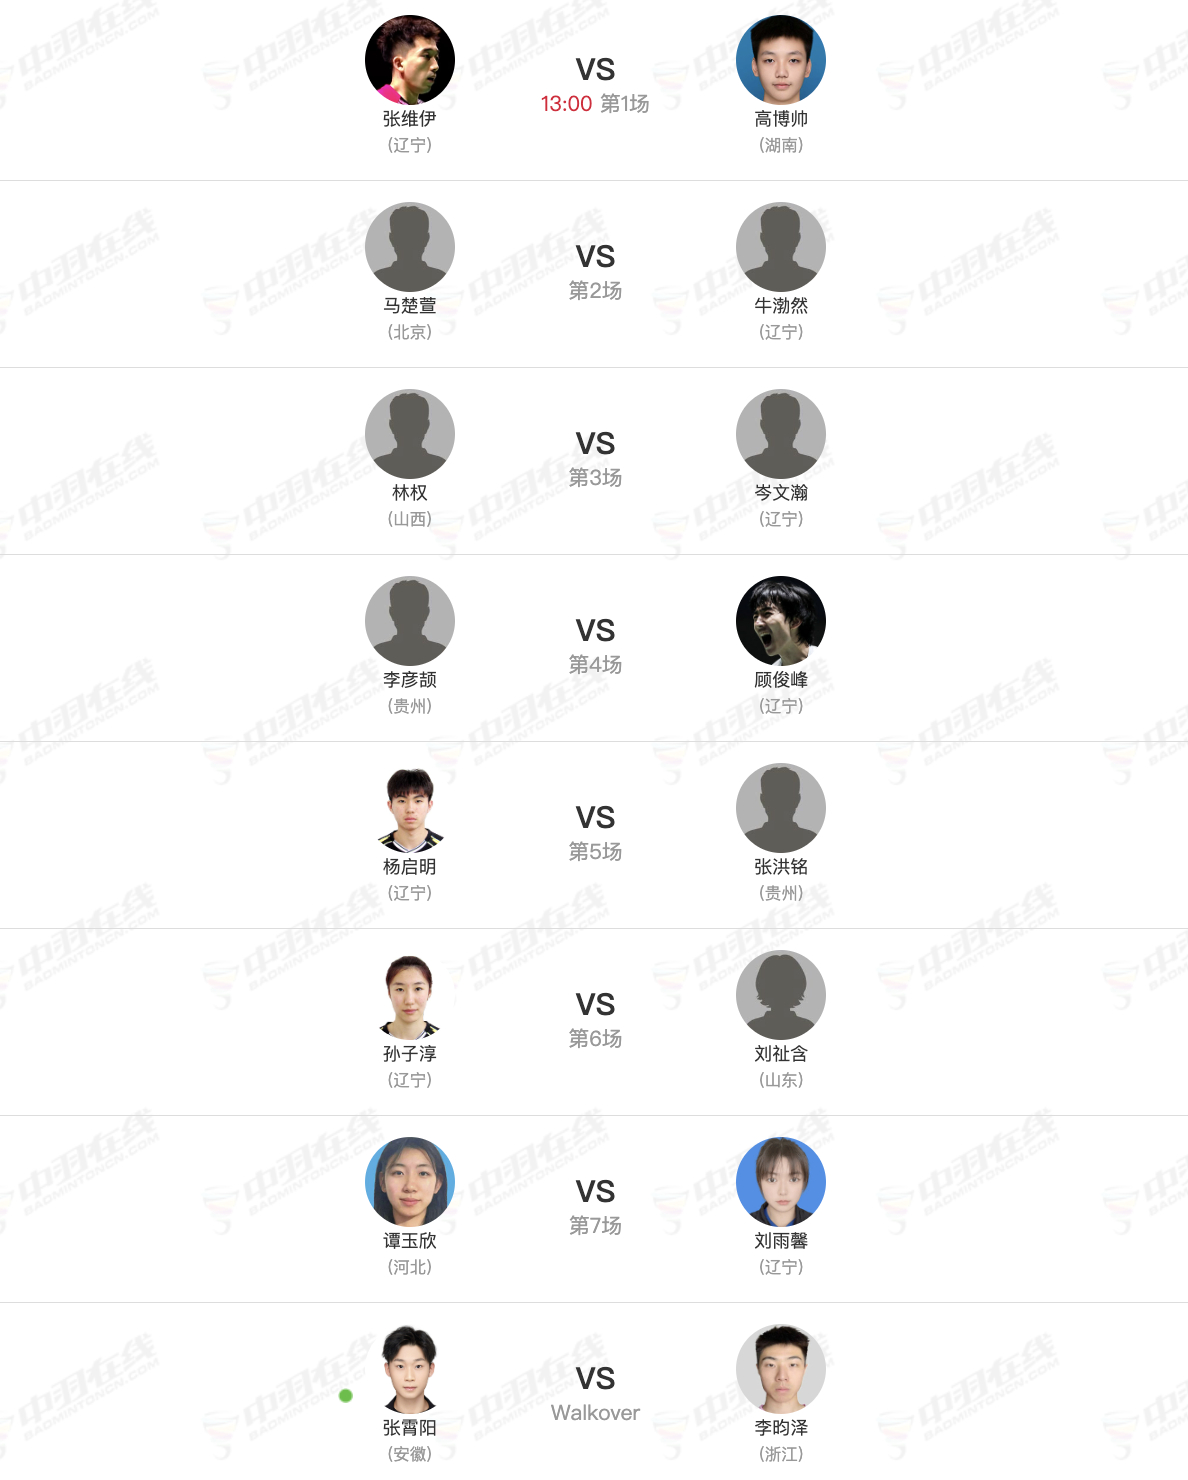Open 杨启明's player photo

coord(410,808)
